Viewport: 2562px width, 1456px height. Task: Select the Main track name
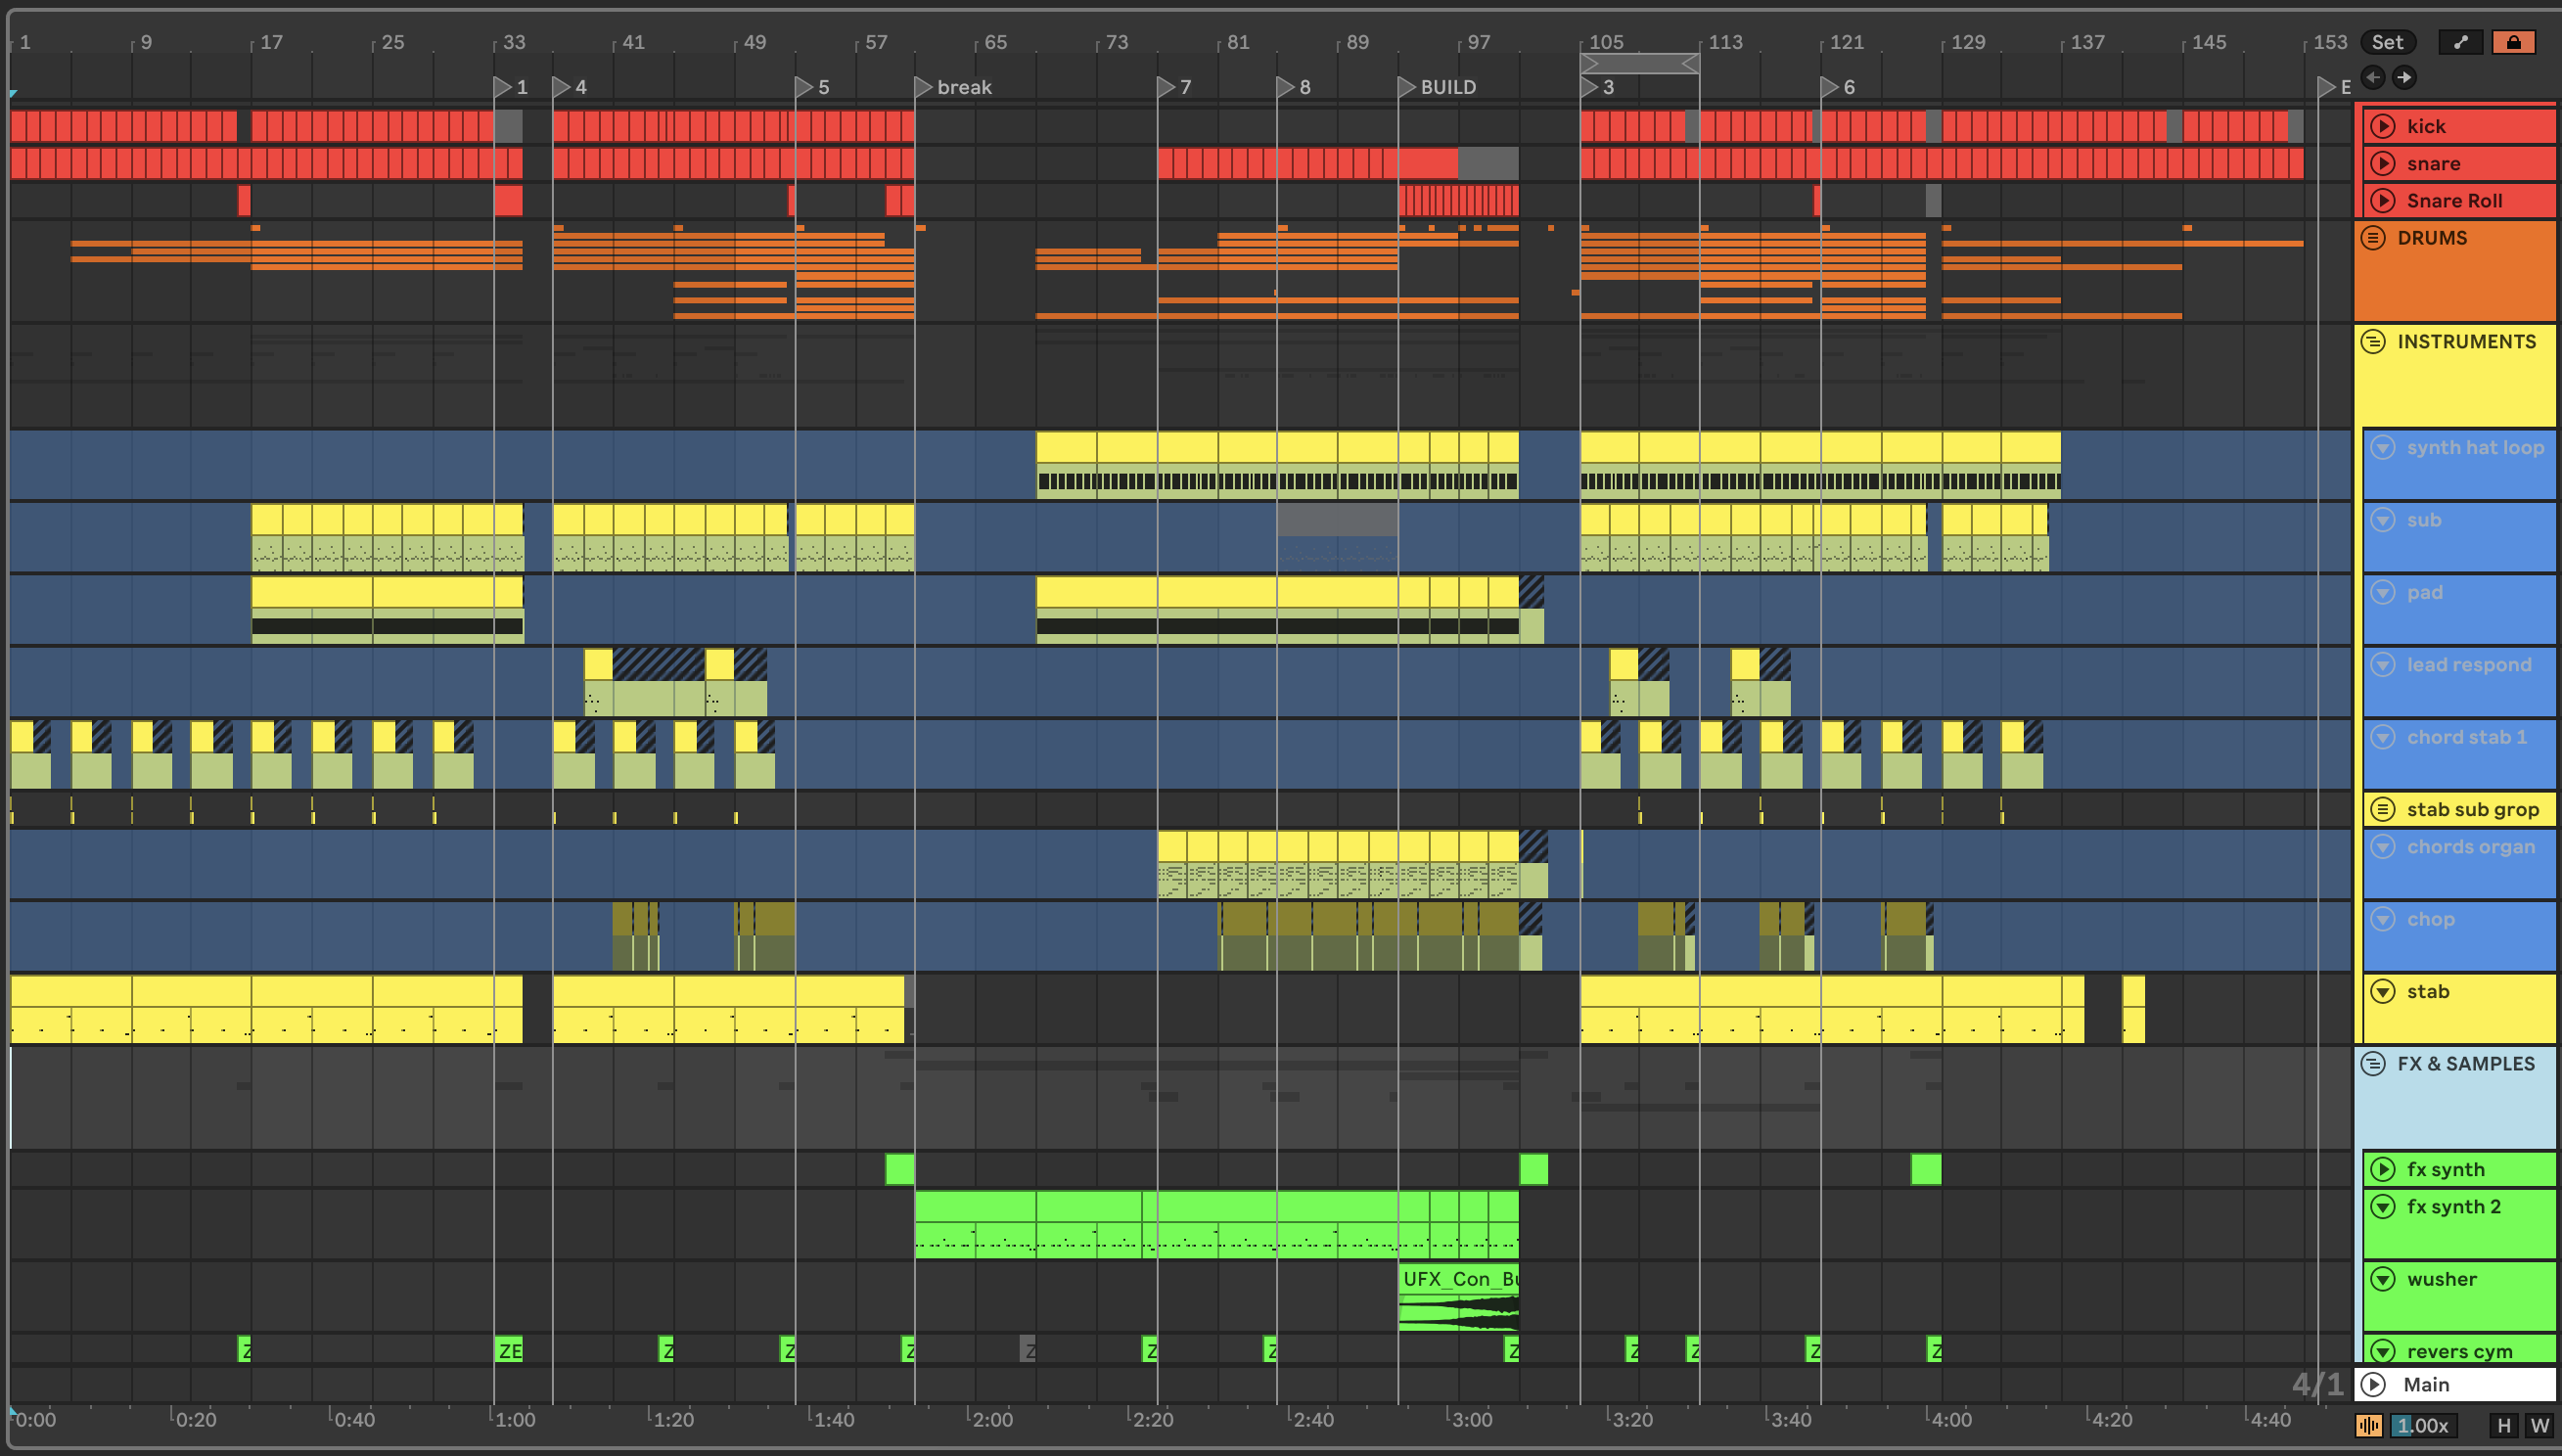(2426, 1385)
